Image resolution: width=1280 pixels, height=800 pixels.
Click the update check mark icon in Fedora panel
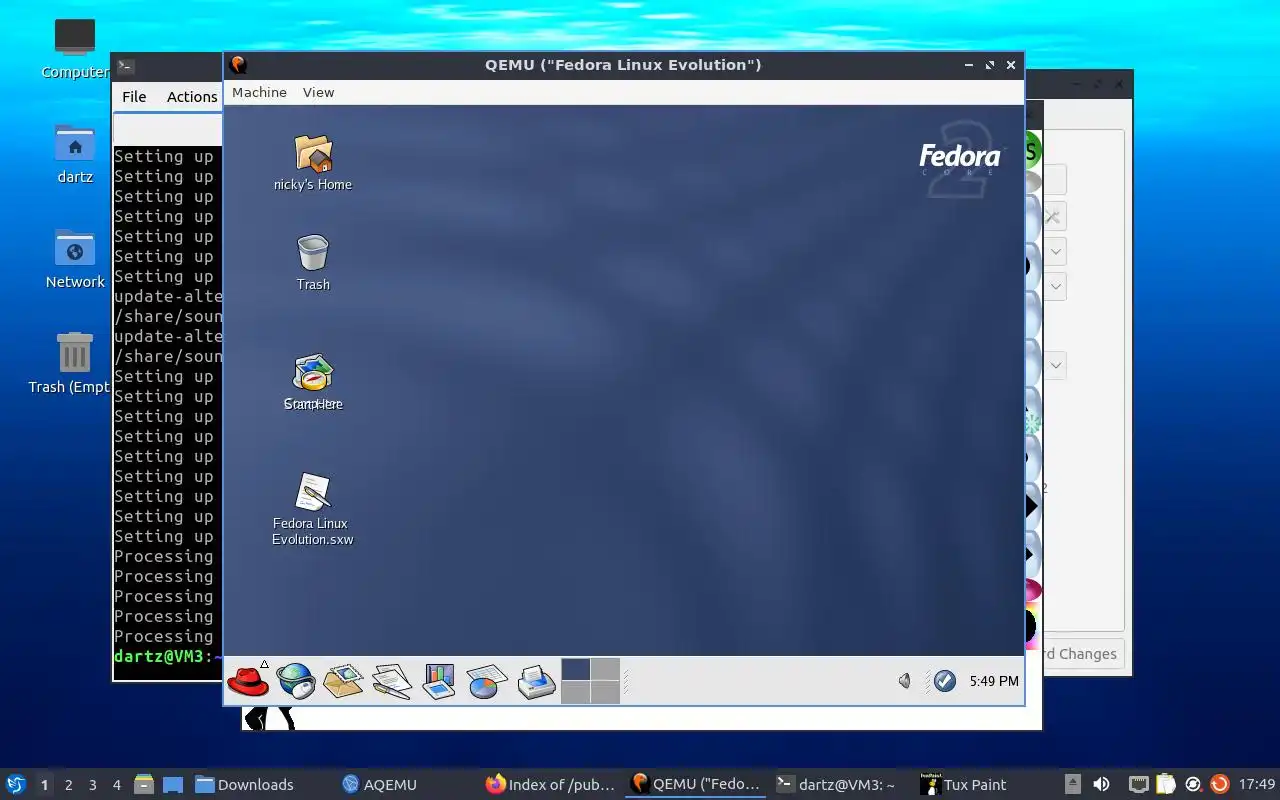click(x=945, y=681)
